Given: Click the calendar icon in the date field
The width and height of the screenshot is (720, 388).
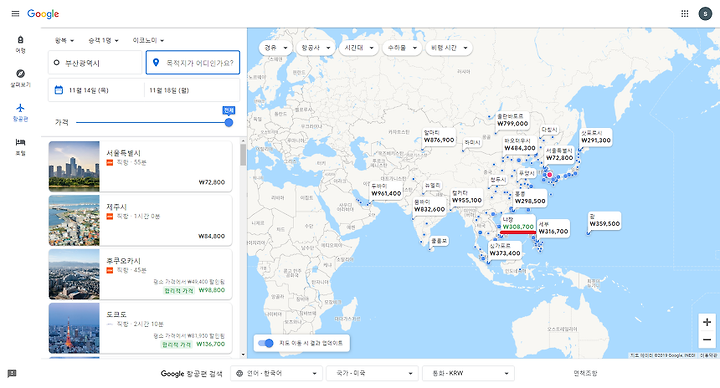Looking at the screenshot, I should tap(59, 90).
